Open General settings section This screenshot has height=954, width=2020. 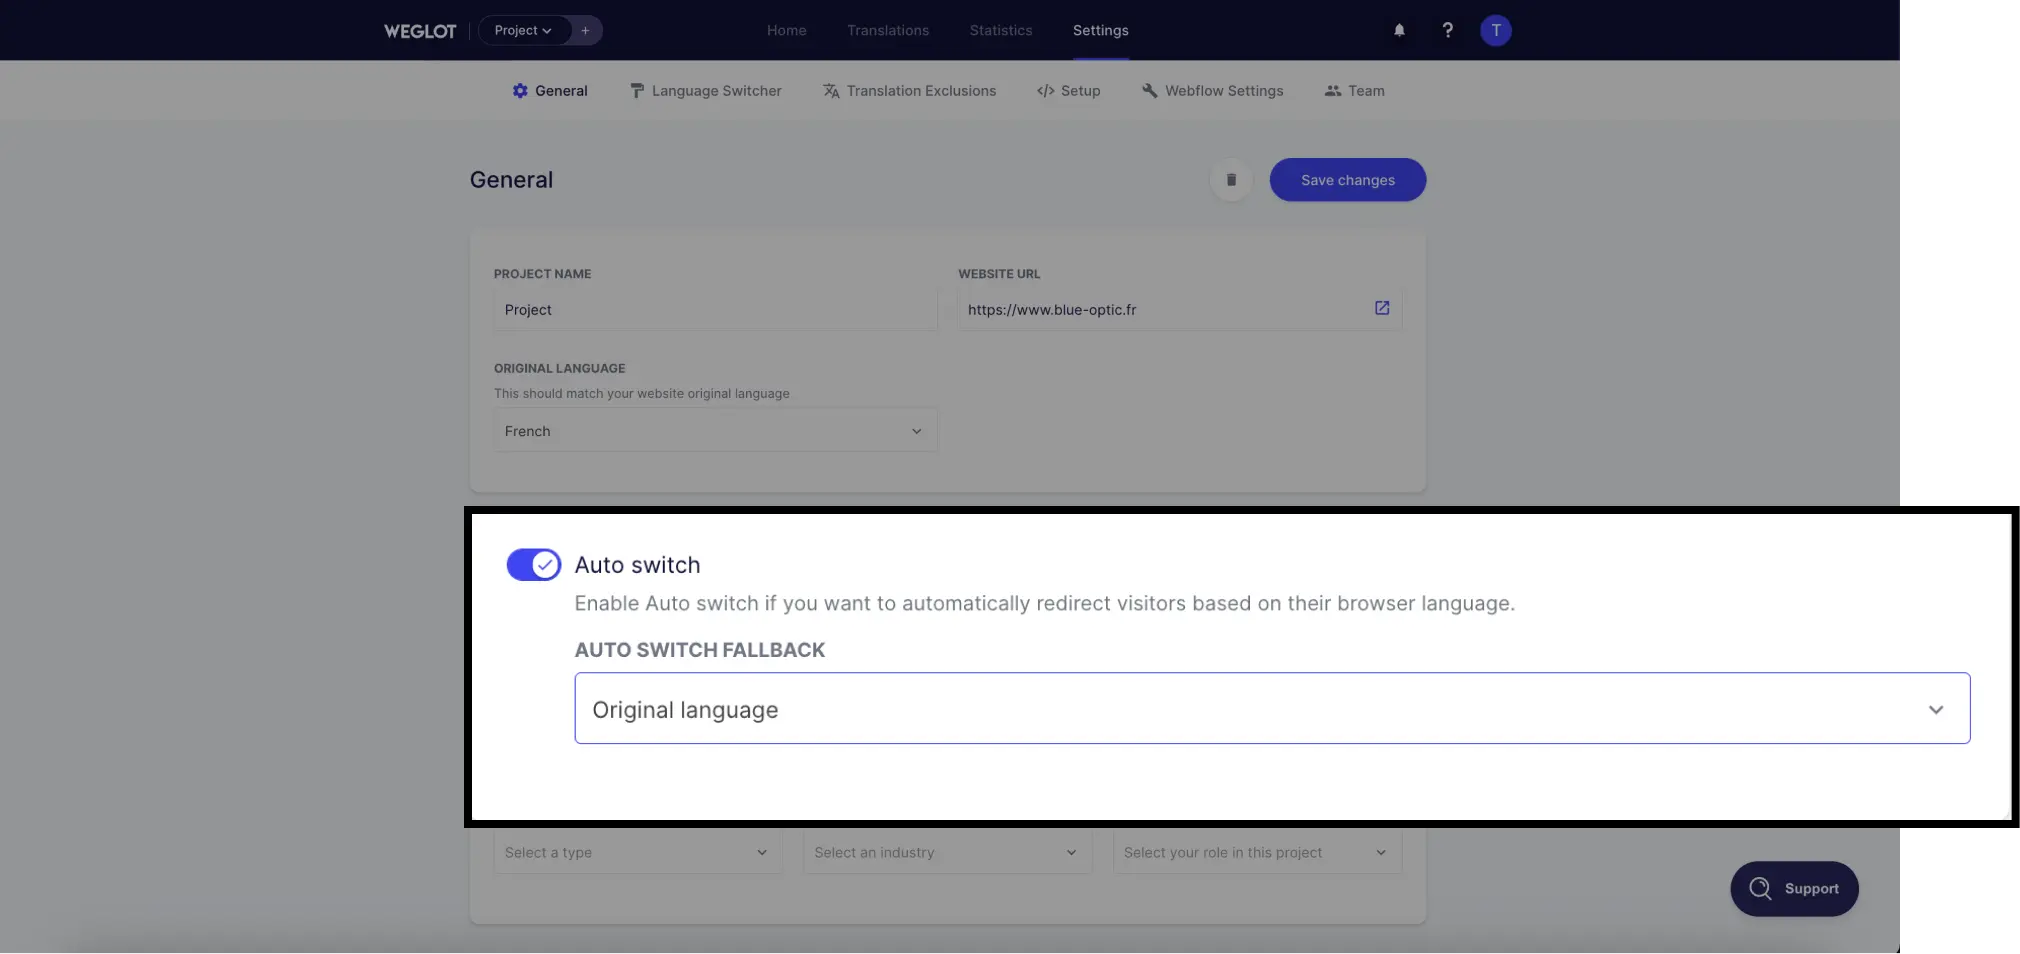[550, 91]
